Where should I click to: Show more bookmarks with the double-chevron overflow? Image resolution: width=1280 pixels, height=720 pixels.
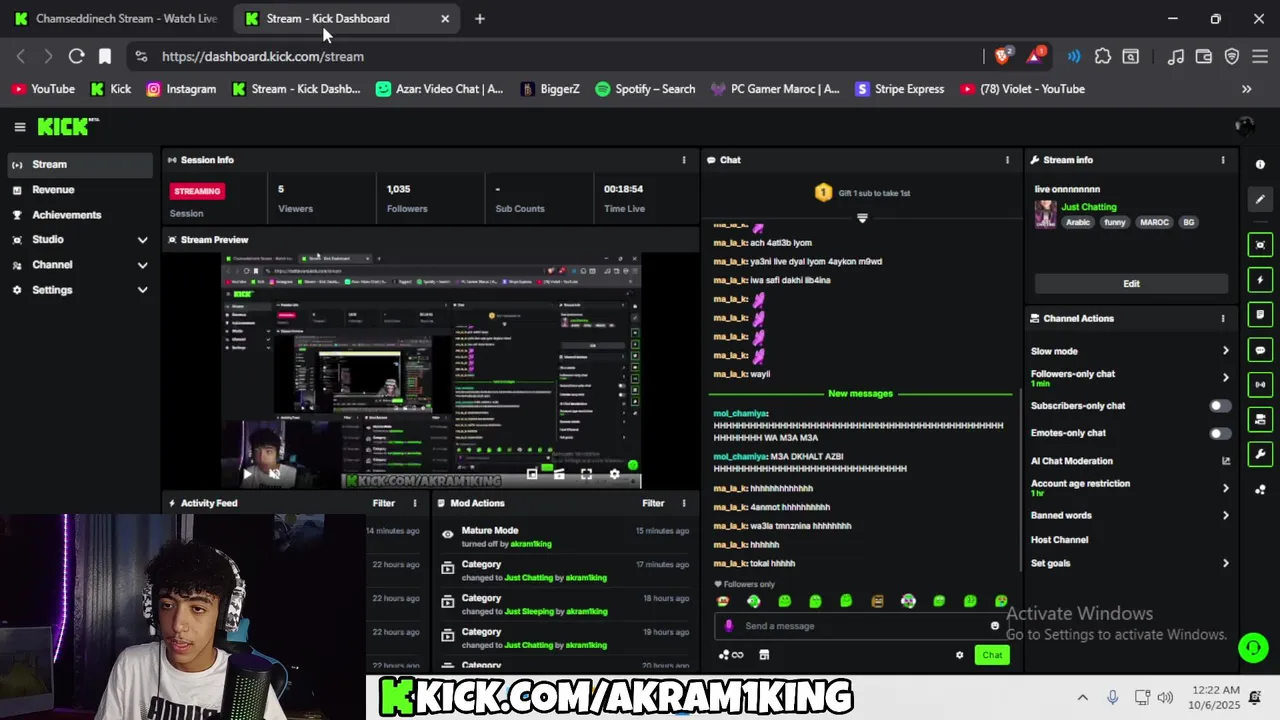coord(1246,89)
